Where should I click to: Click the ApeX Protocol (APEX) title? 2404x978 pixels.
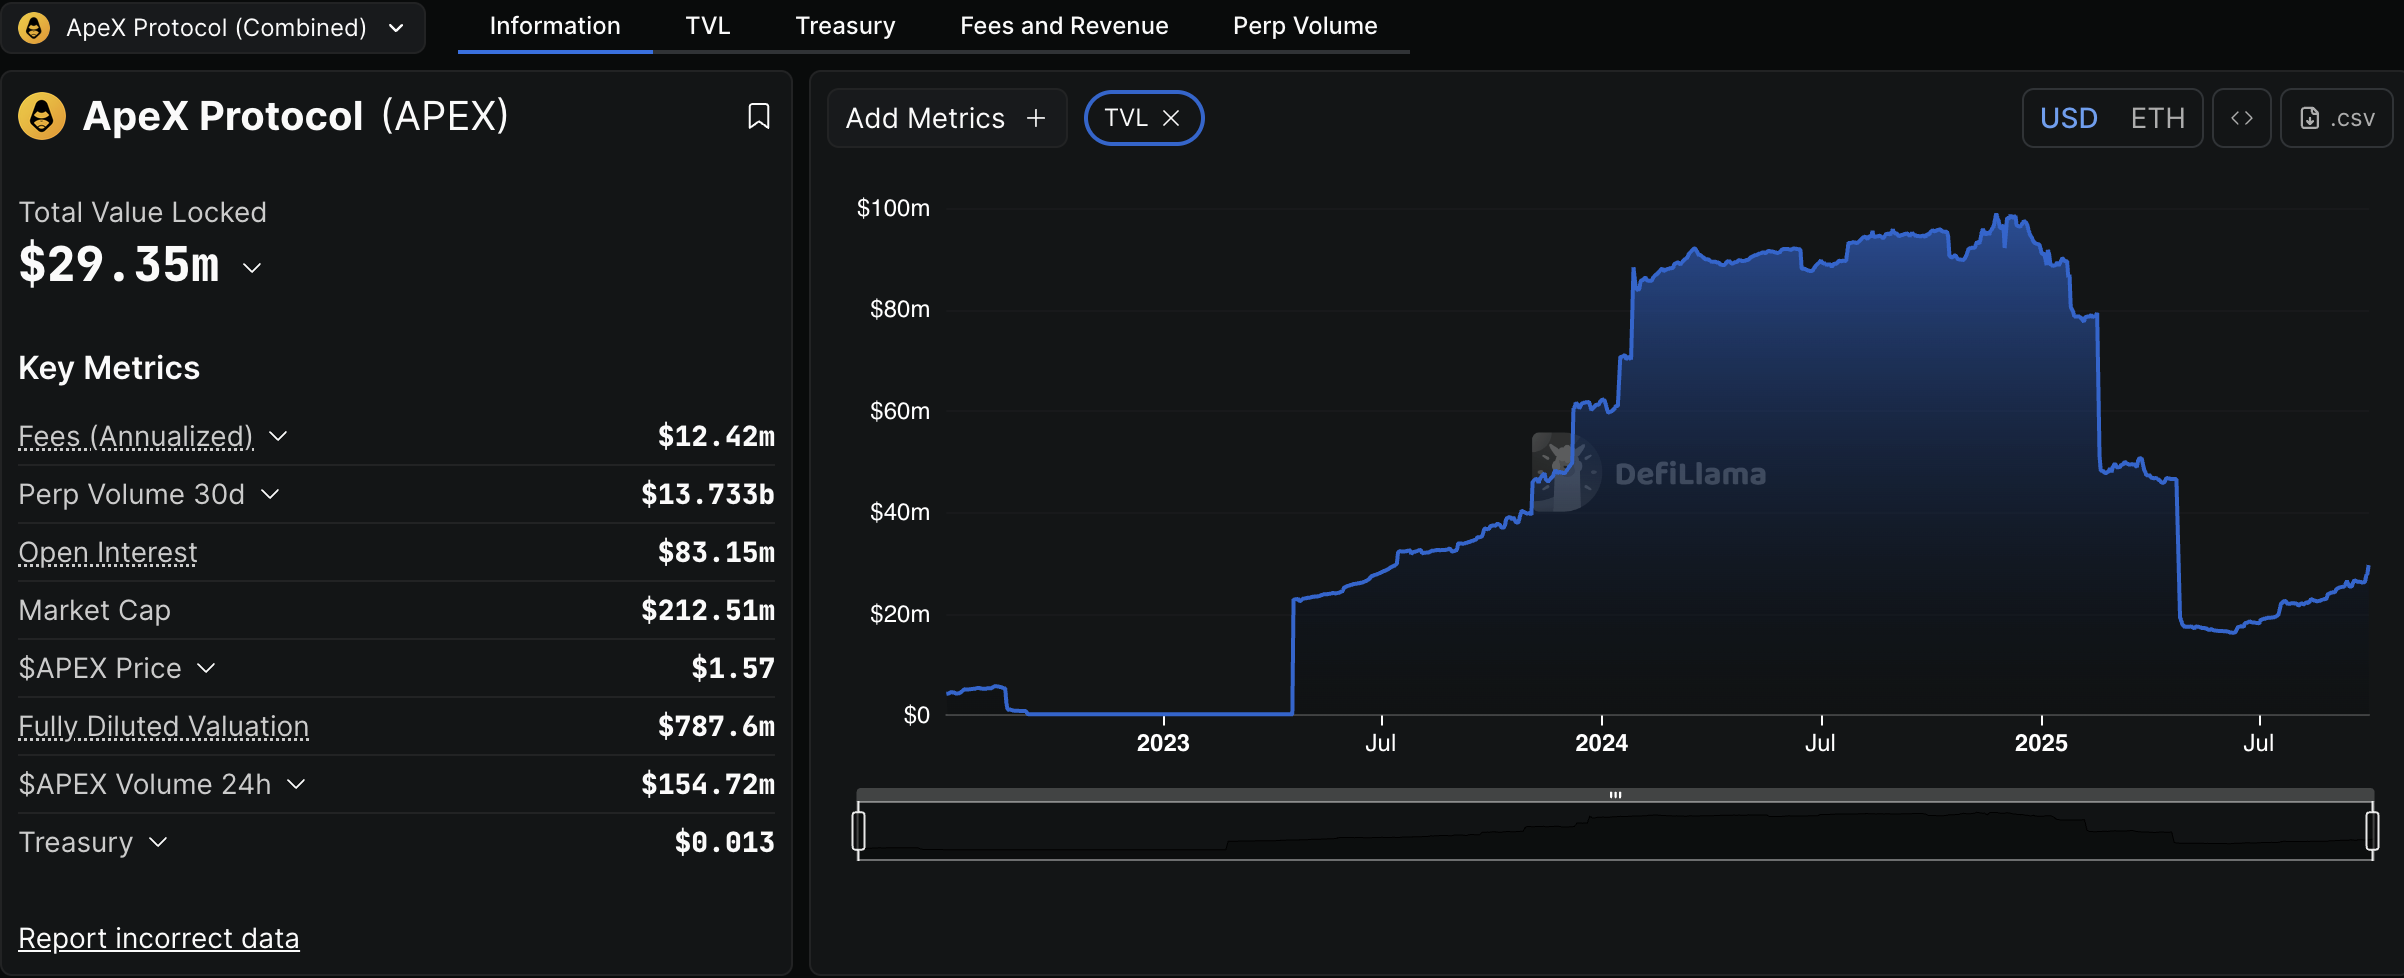click(296, 116)
